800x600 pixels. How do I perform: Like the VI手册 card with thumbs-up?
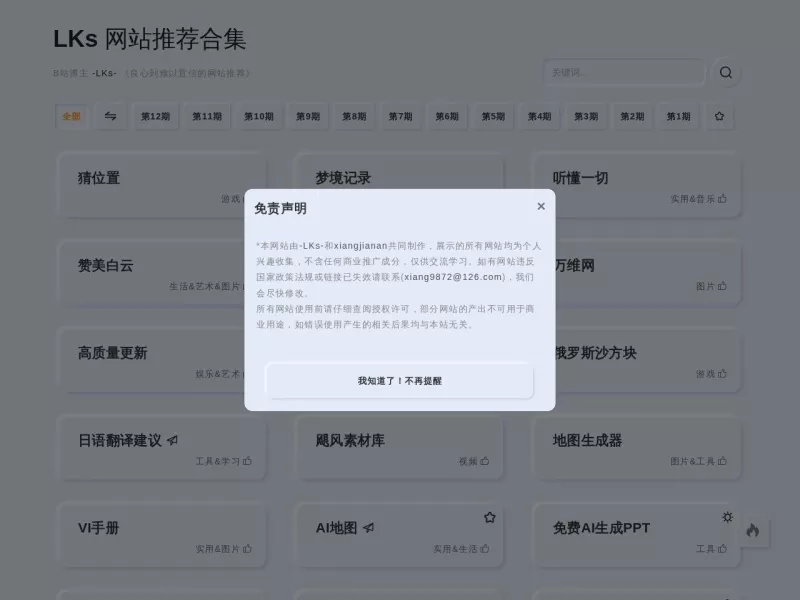[x=247, y=548]
